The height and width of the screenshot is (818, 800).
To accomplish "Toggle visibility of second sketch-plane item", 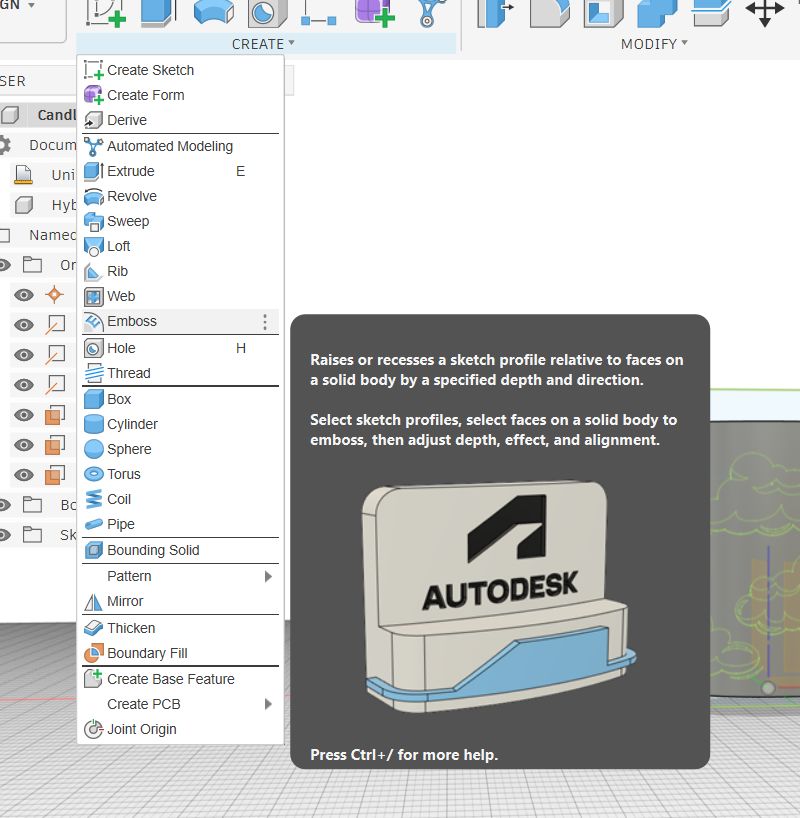I will (23, 355).
